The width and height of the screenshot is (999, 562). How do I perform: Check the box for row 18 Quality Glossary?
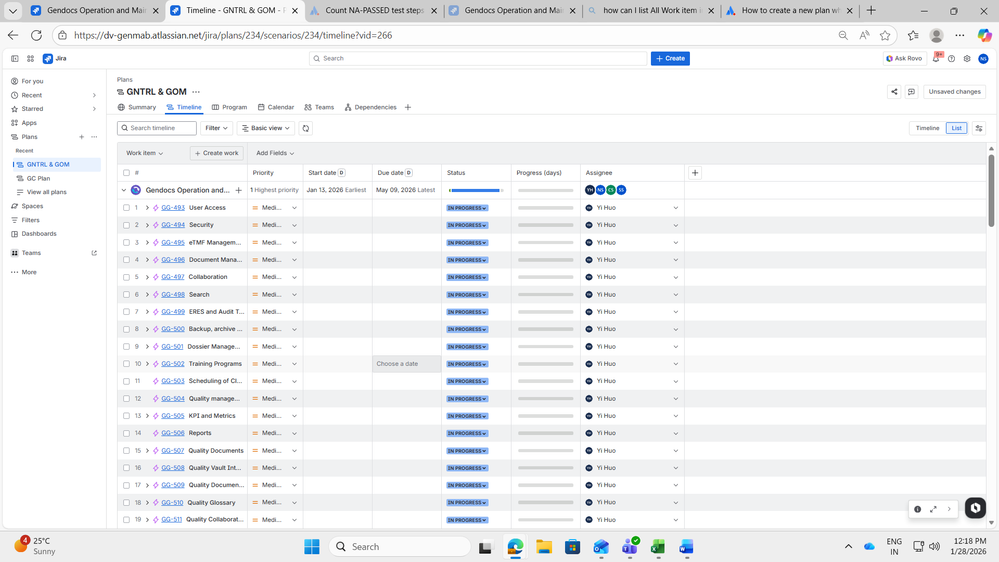point(126,503)
